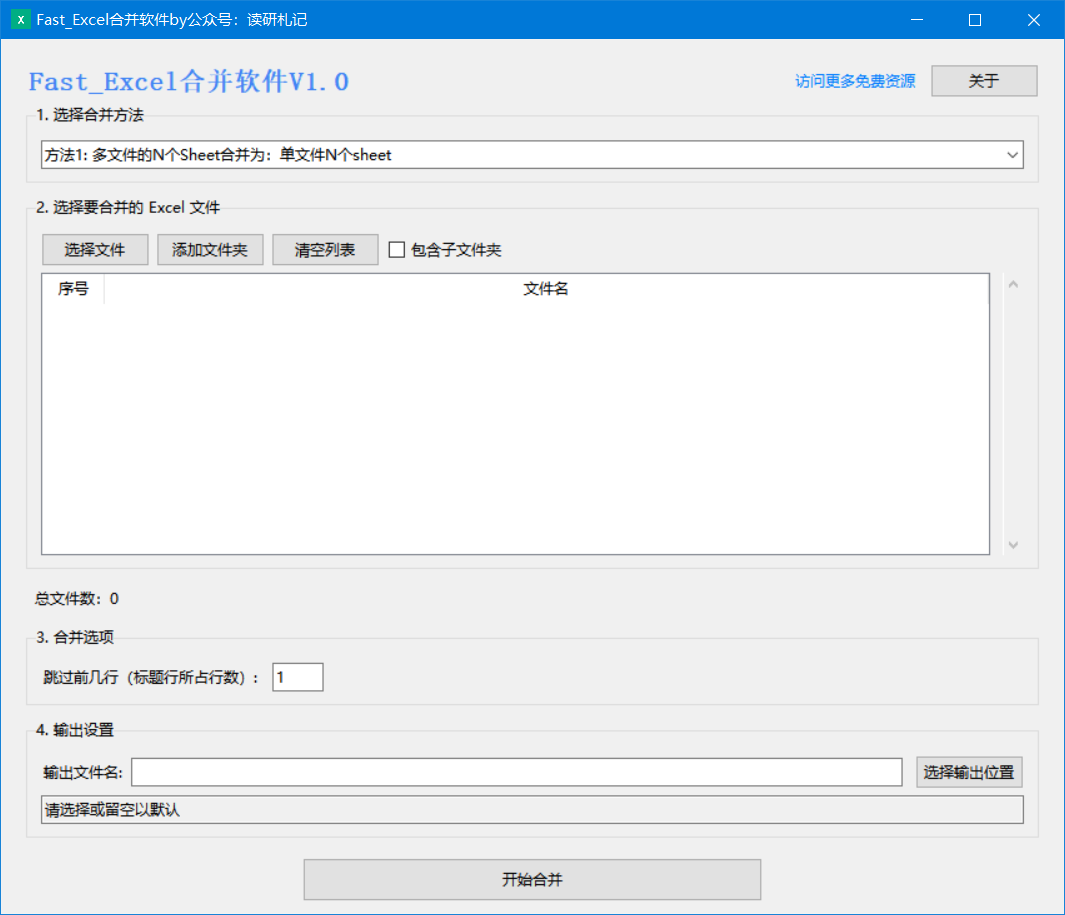
Task: Click the file list scroll up arrow
Action: coord(1013,285)
